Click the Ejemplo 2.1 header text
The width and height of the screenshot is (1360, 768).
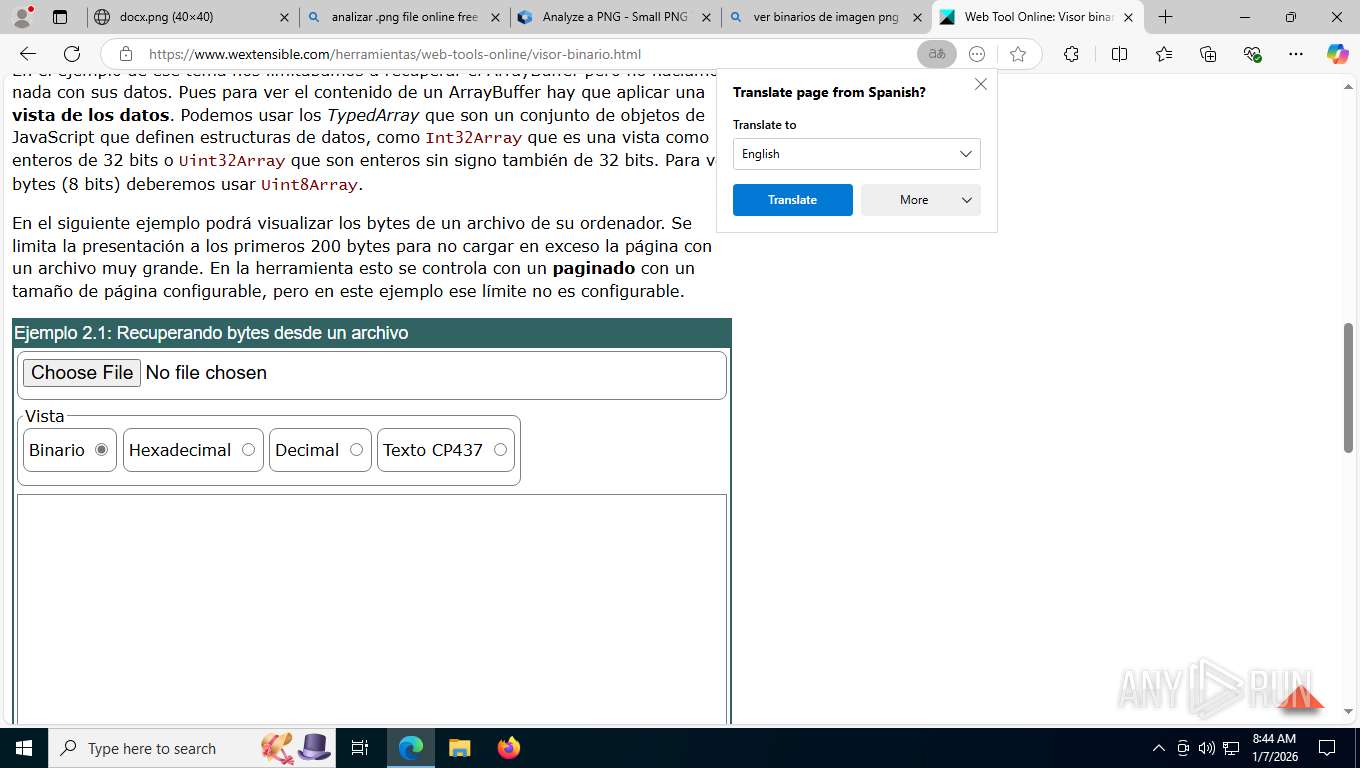(211, 333)
